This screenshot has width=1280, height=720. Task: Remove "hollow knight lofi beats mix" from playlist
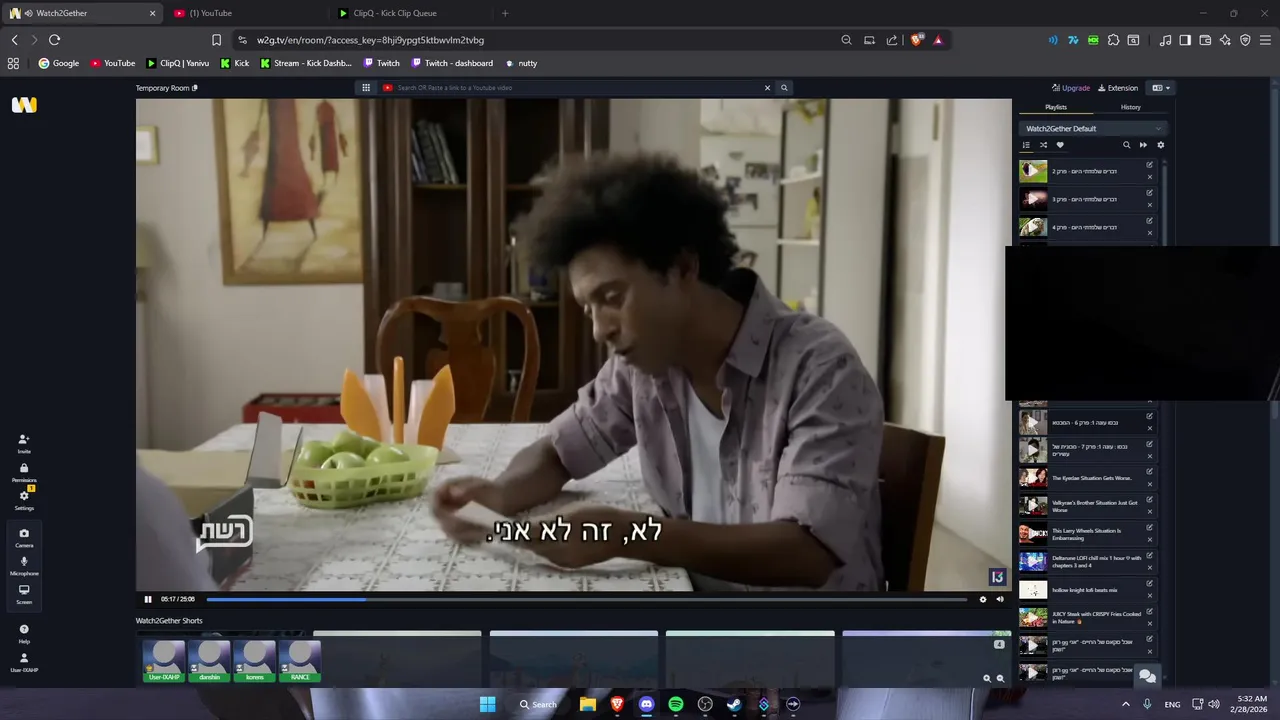pyautogui.click(x=1150, y=596)
